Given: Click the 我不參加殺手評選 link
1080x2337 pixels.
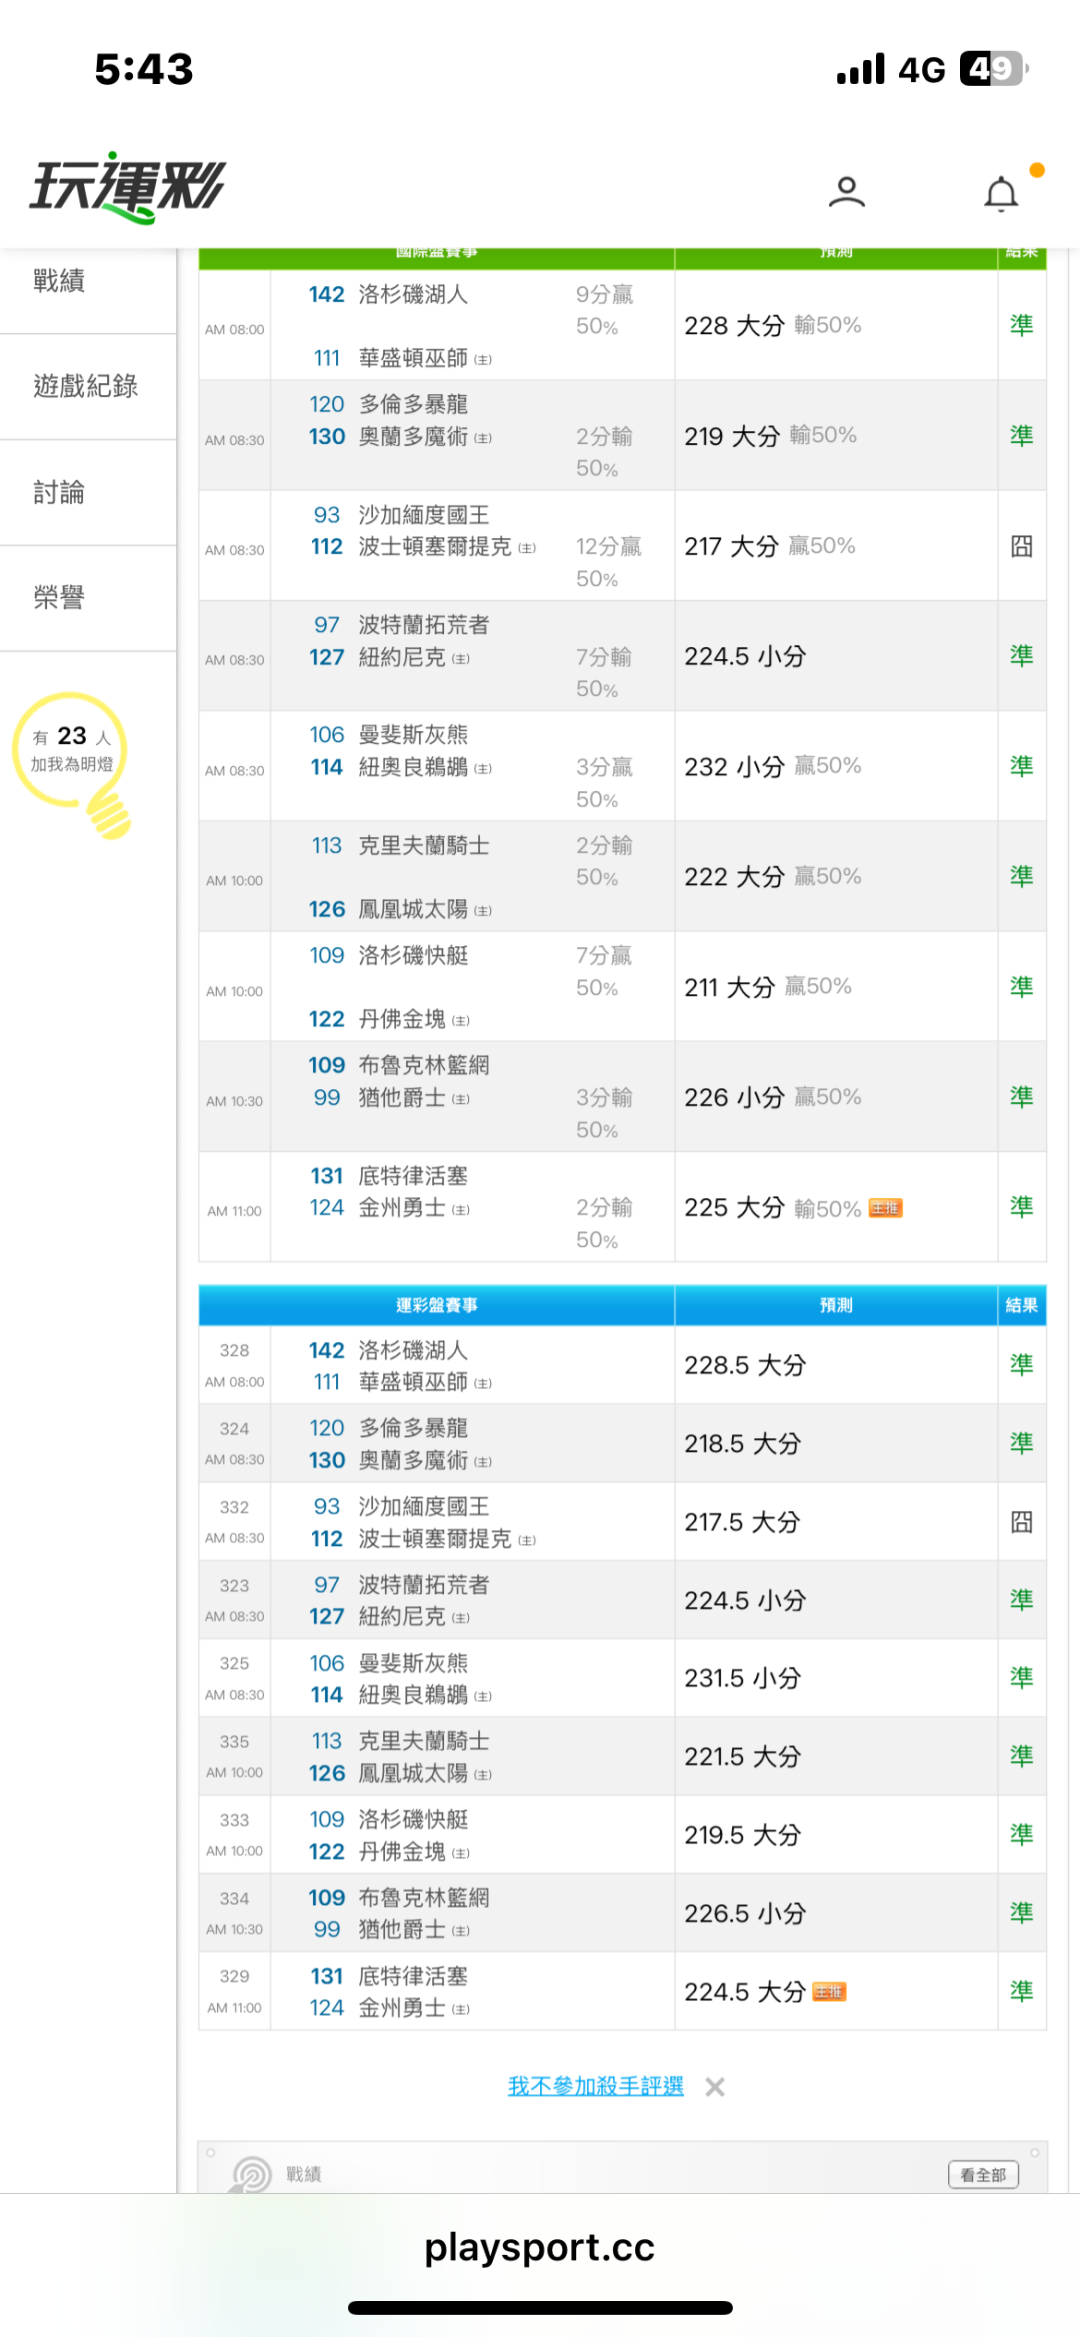Looking at the screenshot, I should pos(595,2086).
